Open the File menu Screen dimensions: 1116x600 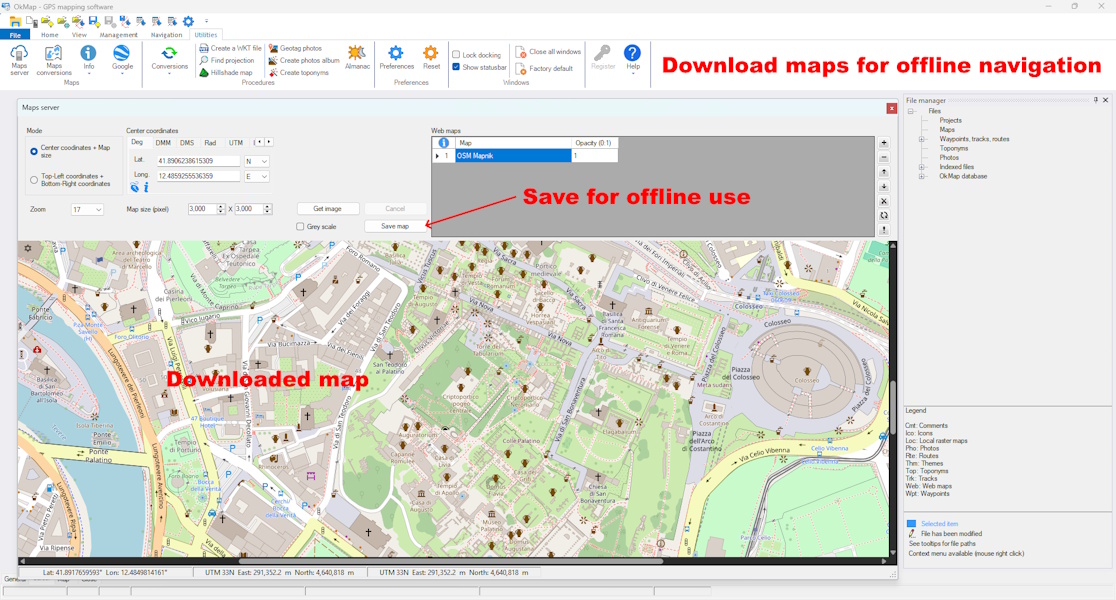[x=15, y=35]
